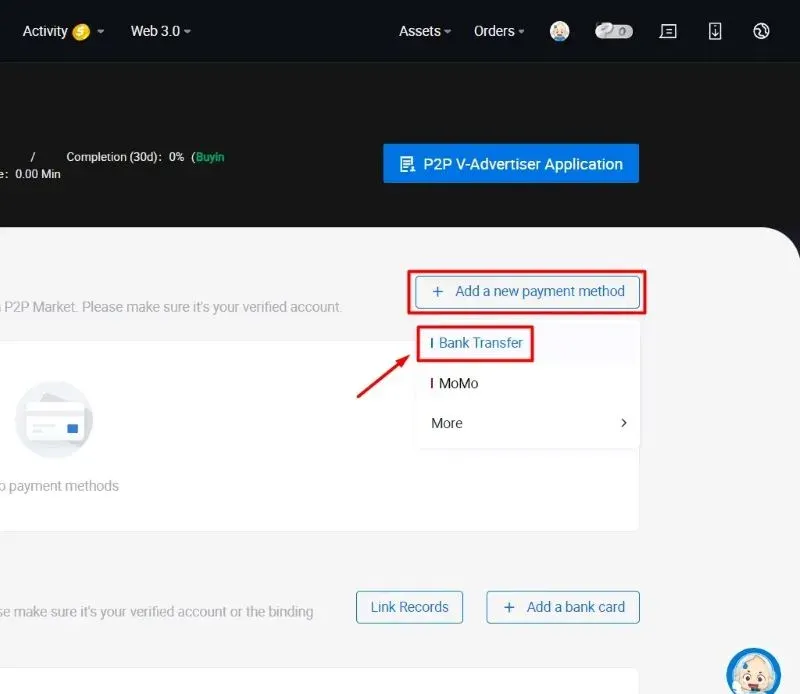
Task: Expand More payment options via the chevron
Action: point(624,423)
